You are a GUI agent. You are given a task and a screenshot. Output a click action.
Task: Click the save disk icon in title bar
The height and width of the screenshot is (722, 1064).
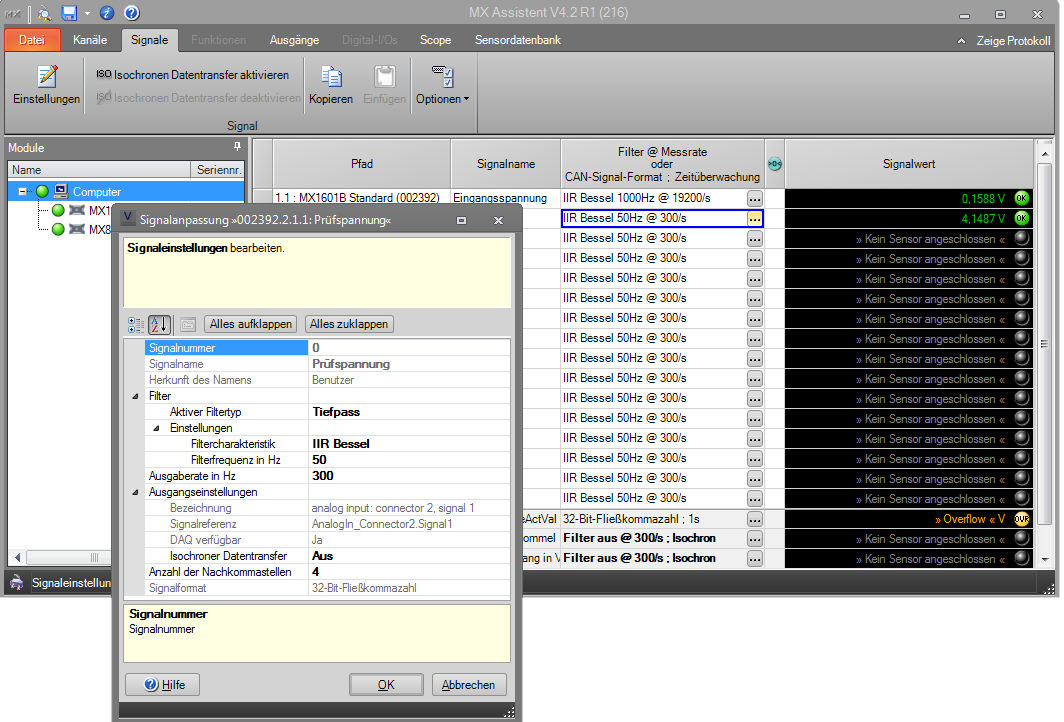[x=69, y=13]
